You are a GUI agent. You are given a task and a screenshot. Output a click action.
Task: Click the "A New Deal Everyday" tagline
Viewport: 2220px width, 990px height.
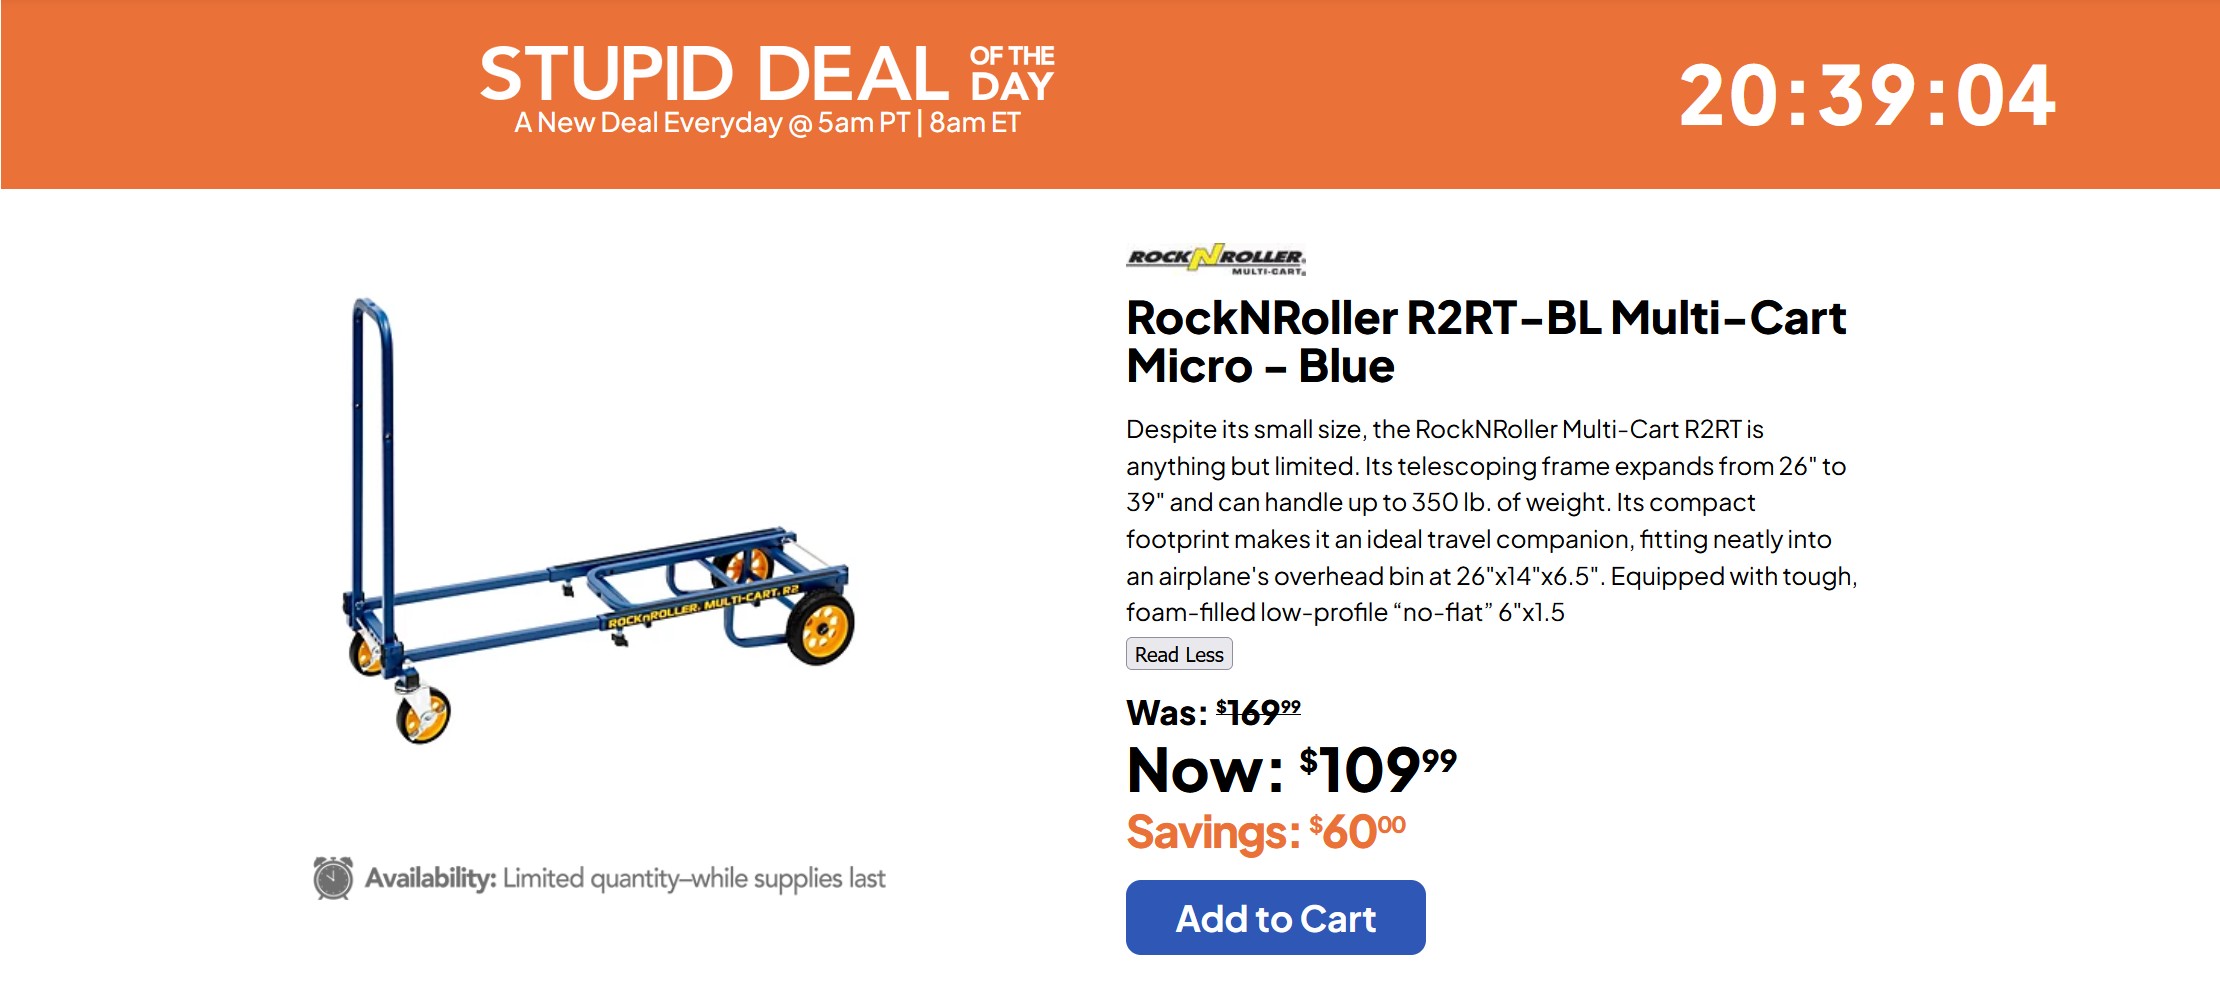(x=767, y=123)
